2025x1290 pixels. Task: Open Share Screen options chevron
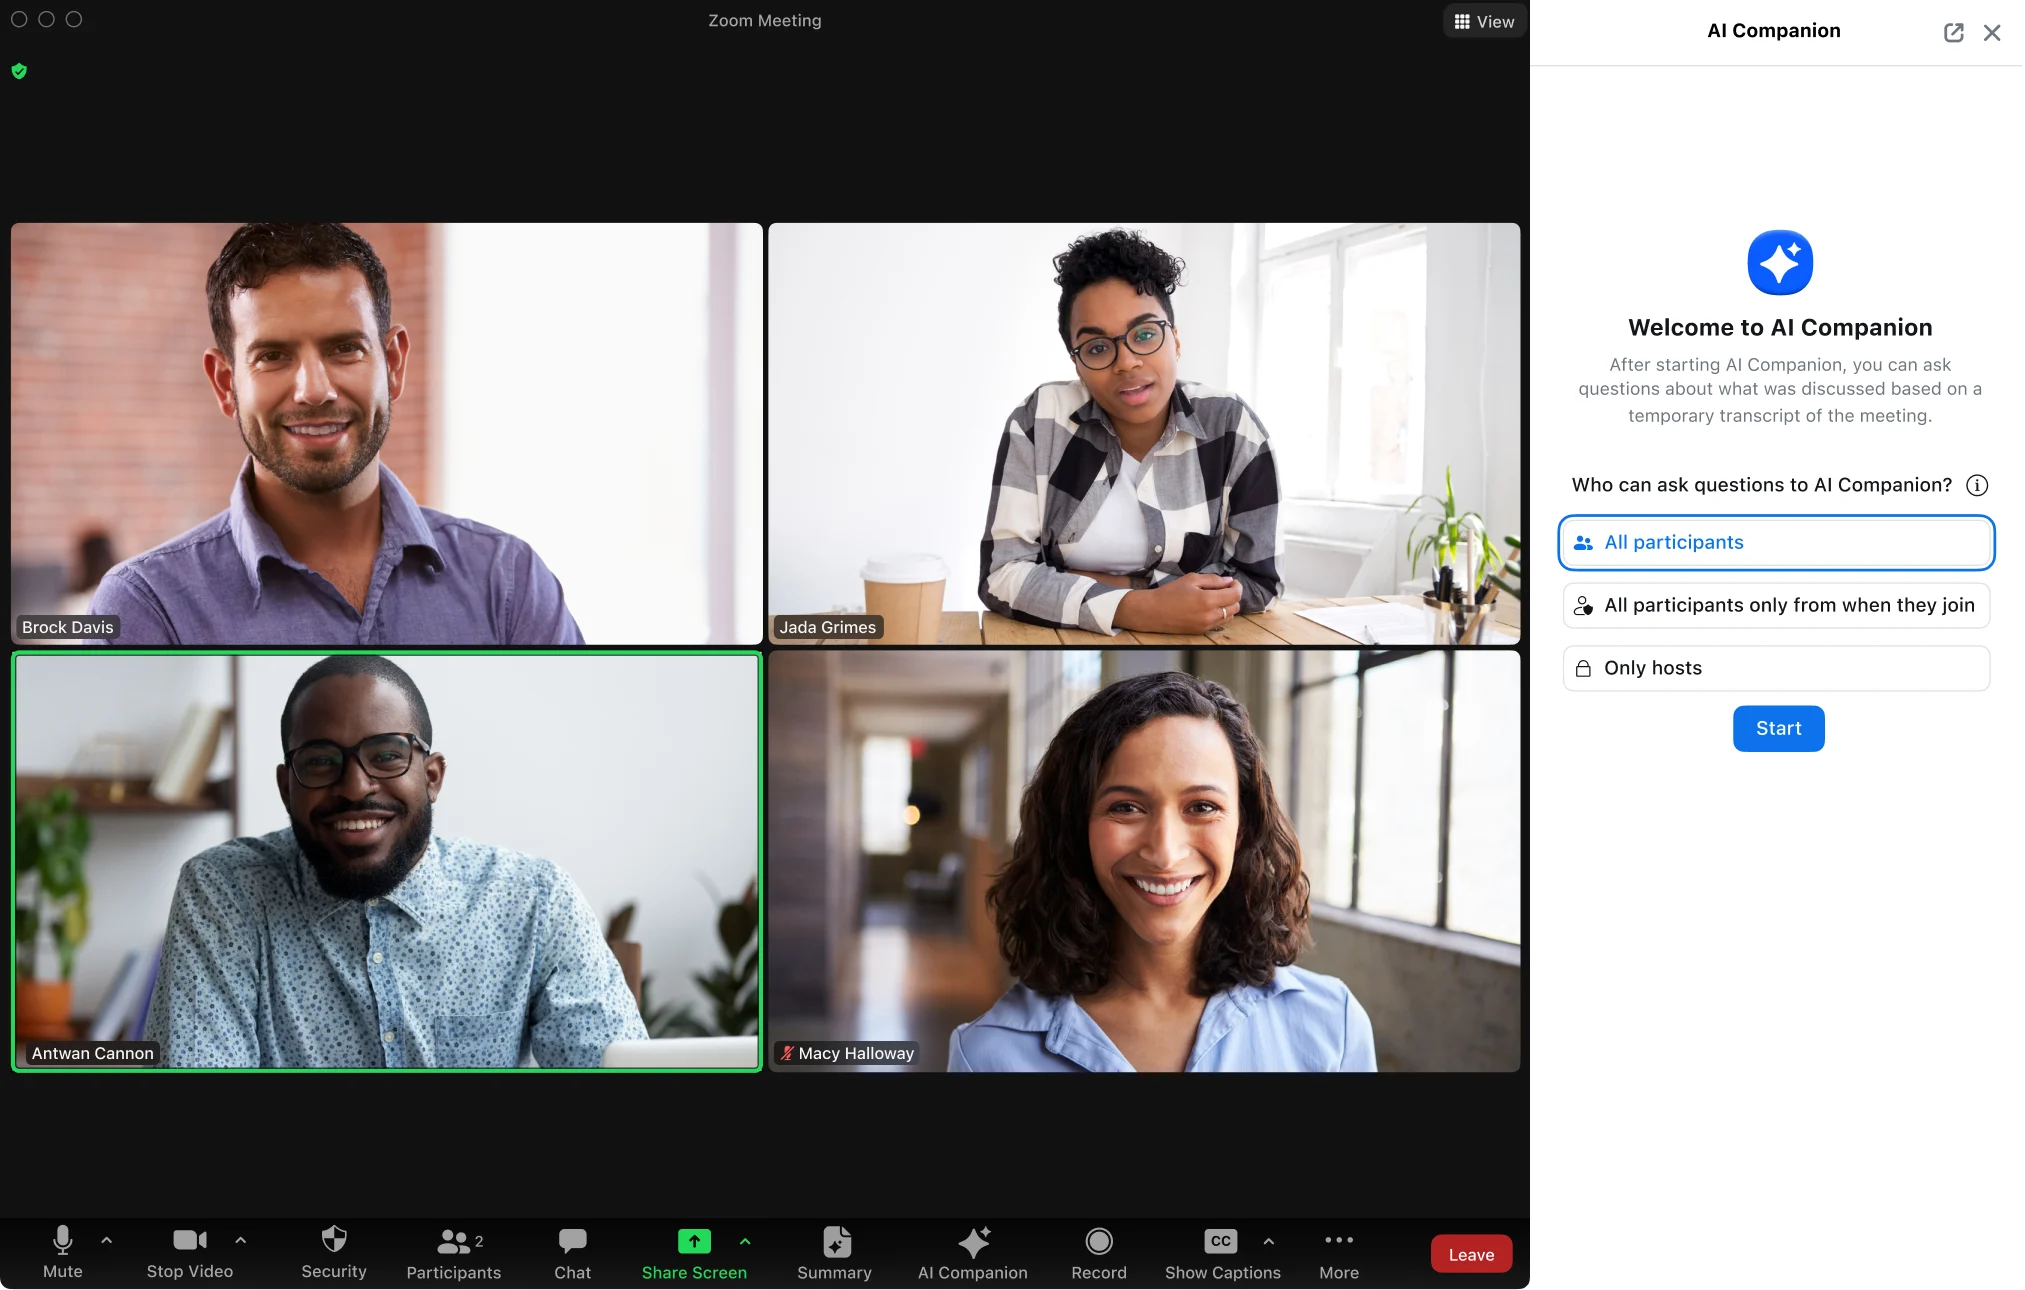tap(744, 1240)
